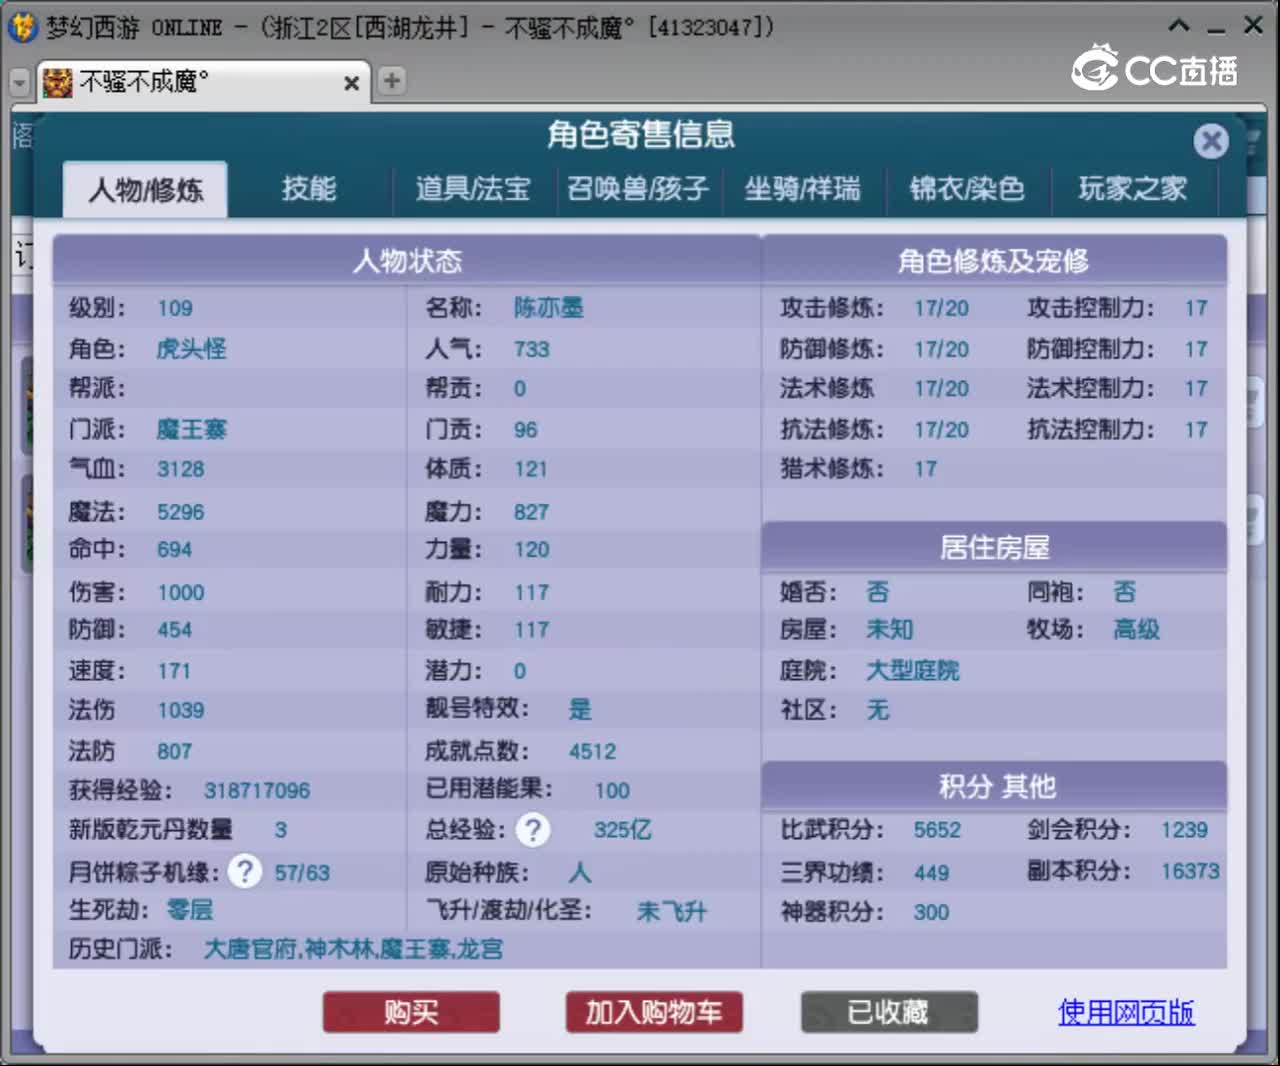Click the 成就点数 value 4512
This screenshot has width=1280, height=1066.
pyautogui.click(x=593, y=751)
